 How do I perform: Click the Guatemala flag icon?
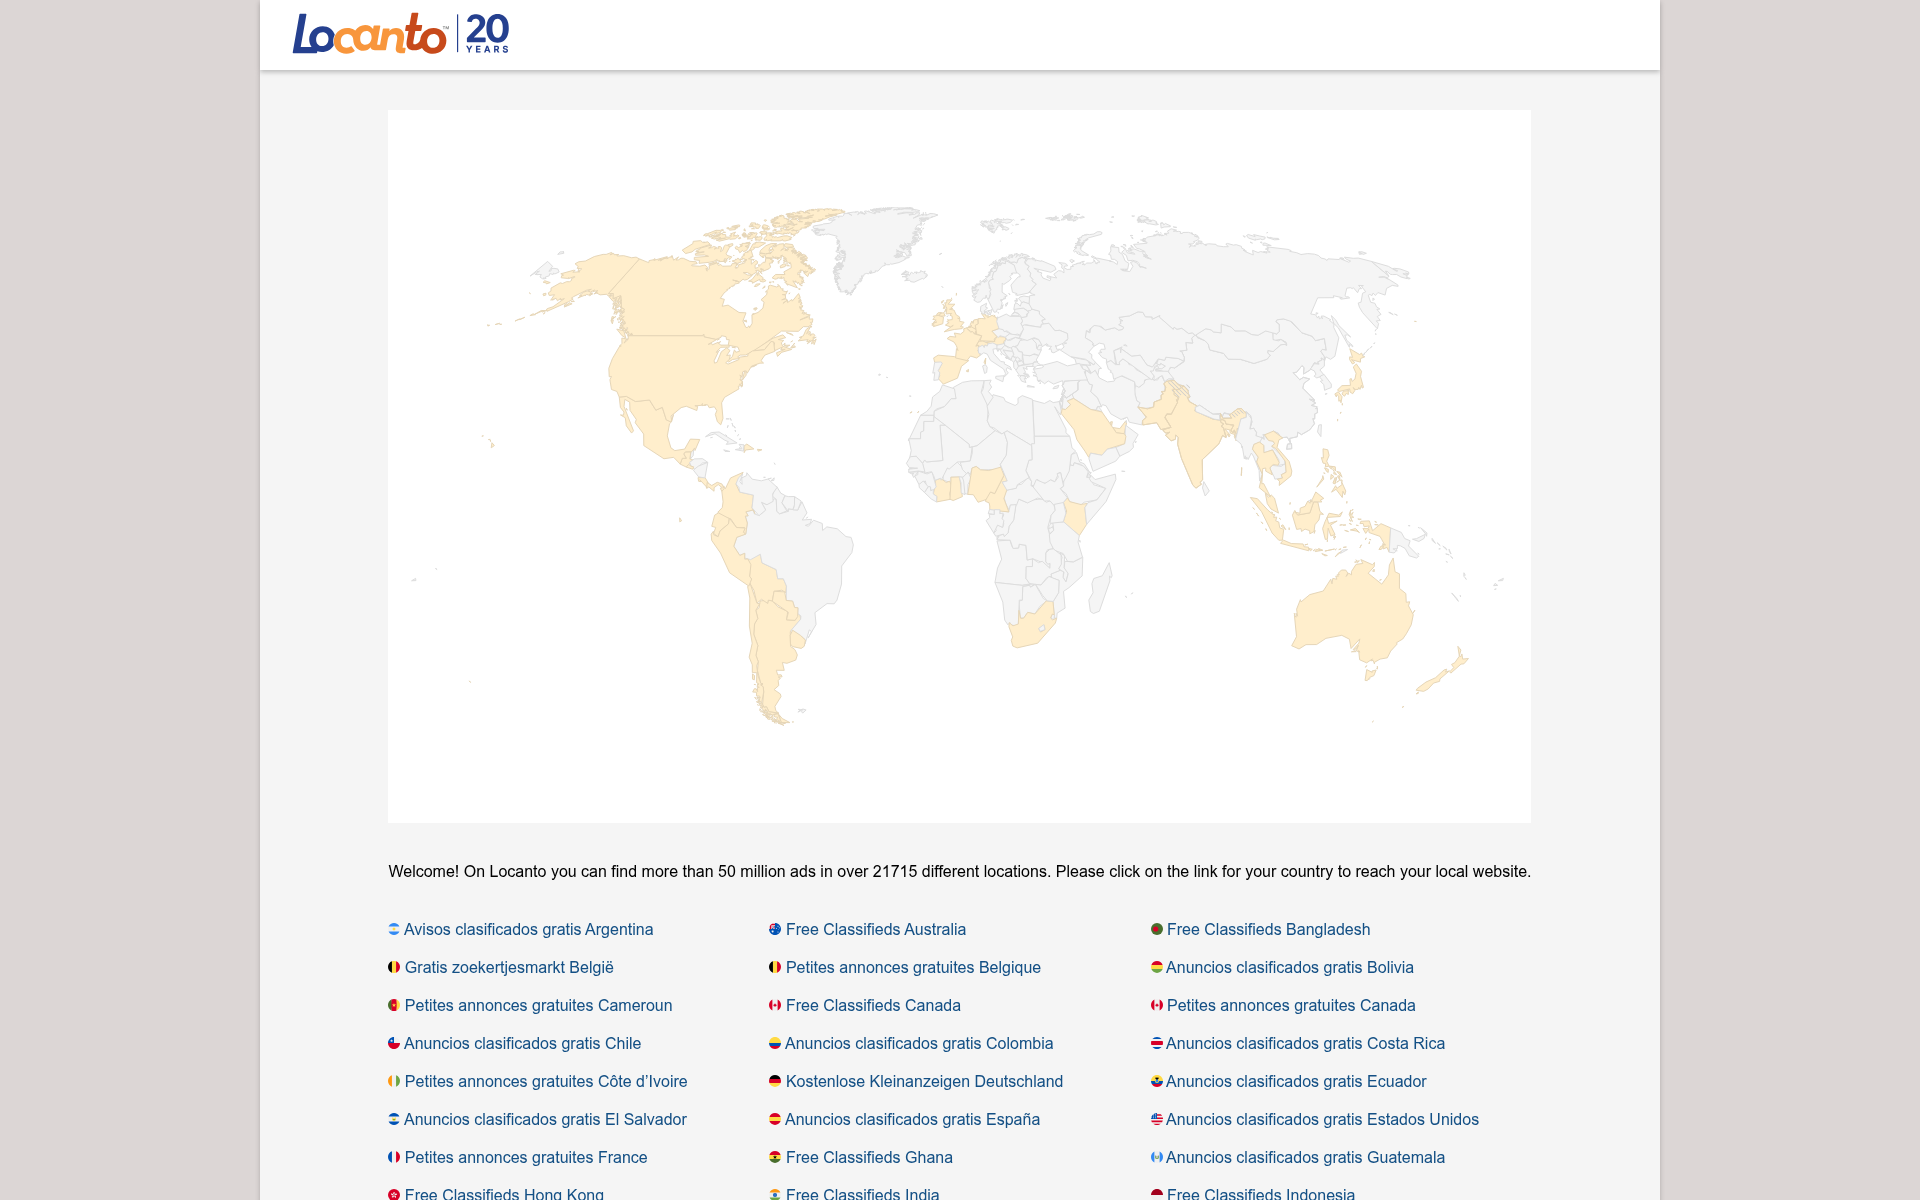[1157, 1157]
